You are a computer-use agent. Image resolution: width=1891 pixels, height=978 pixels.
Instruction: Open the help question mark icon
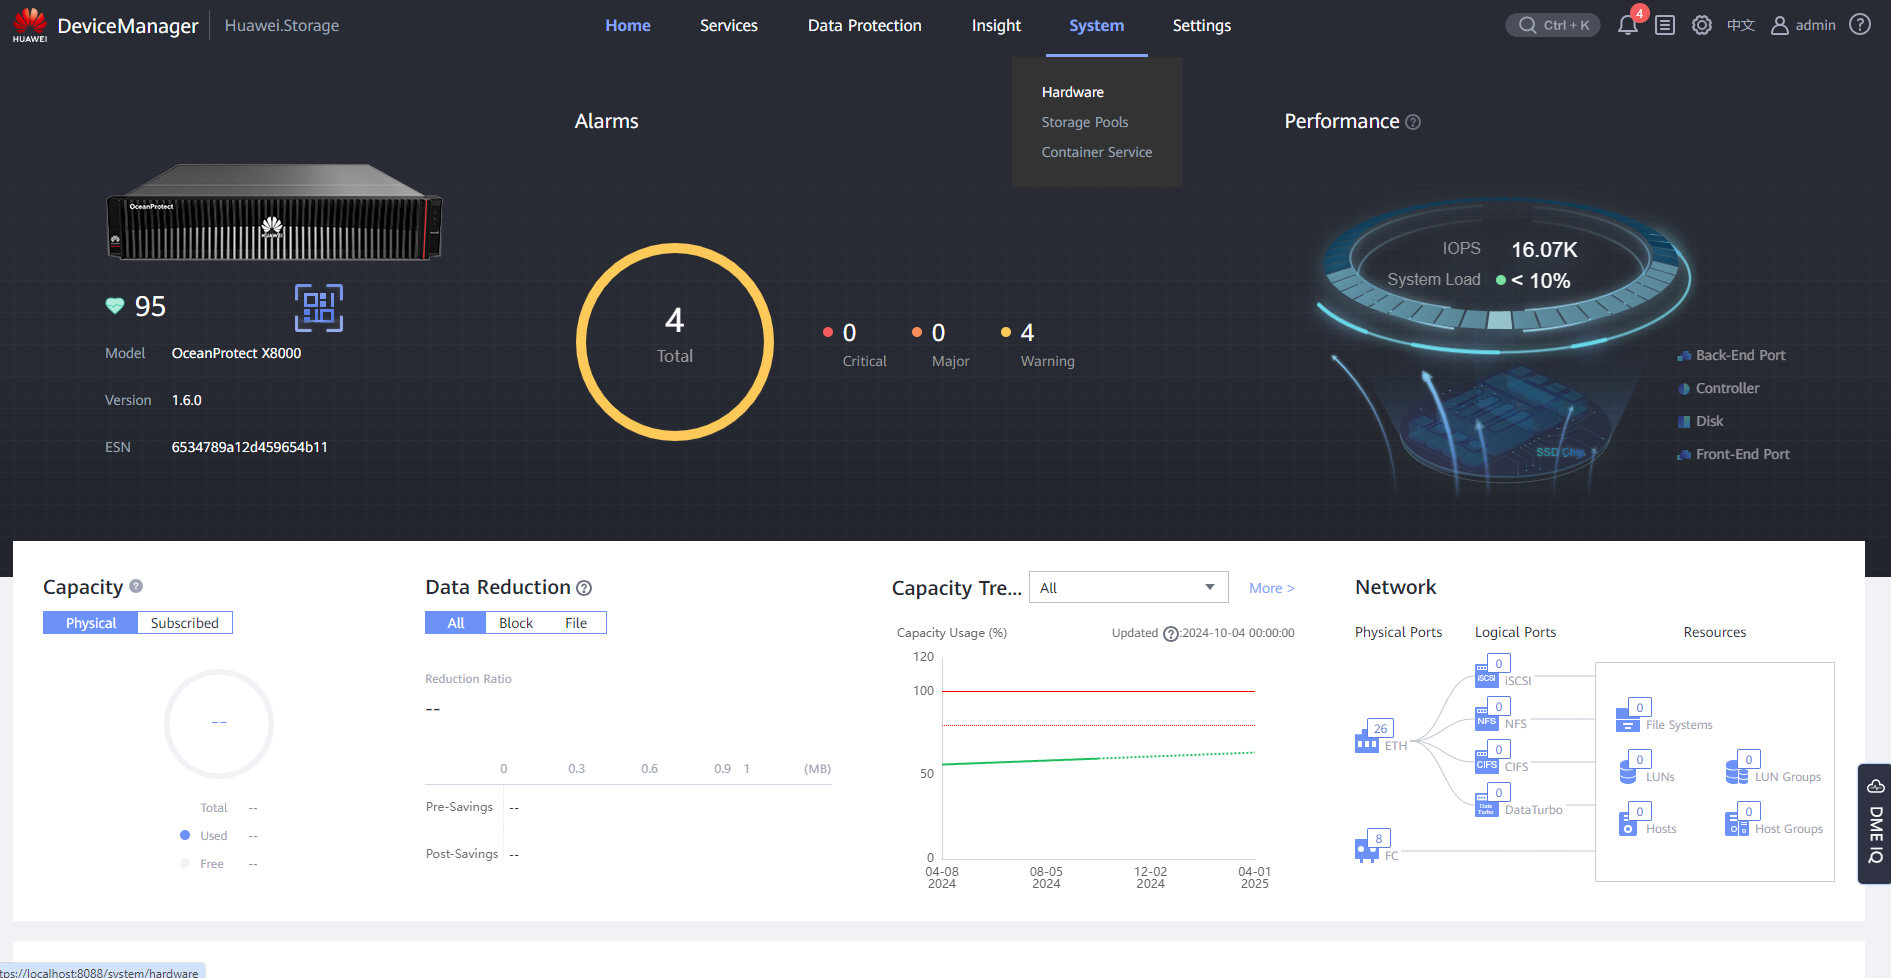pos(1860,24)
